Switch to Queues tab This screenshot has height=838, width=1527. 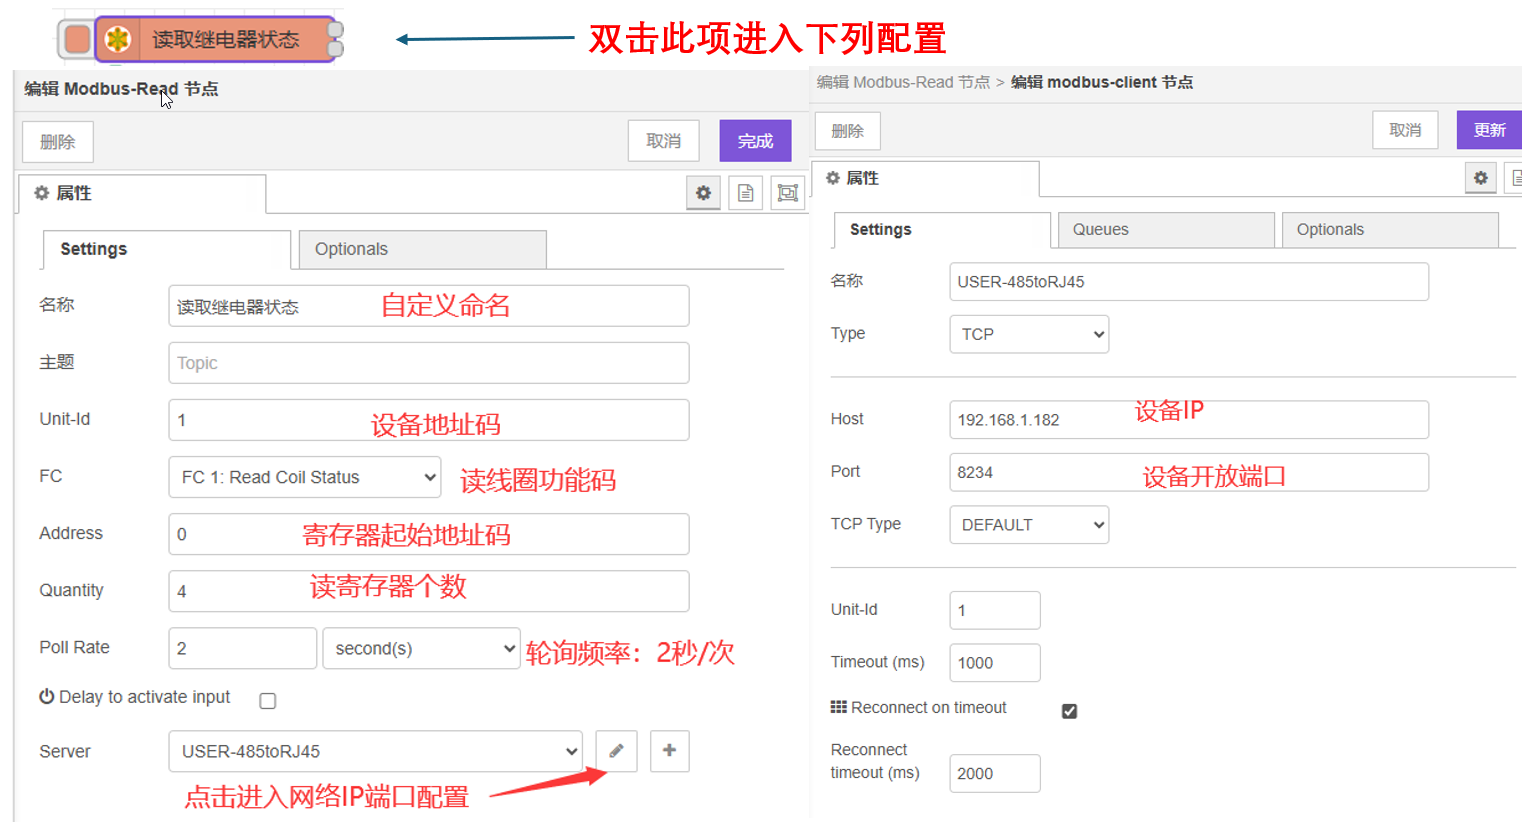click(x=1165, y=230)
